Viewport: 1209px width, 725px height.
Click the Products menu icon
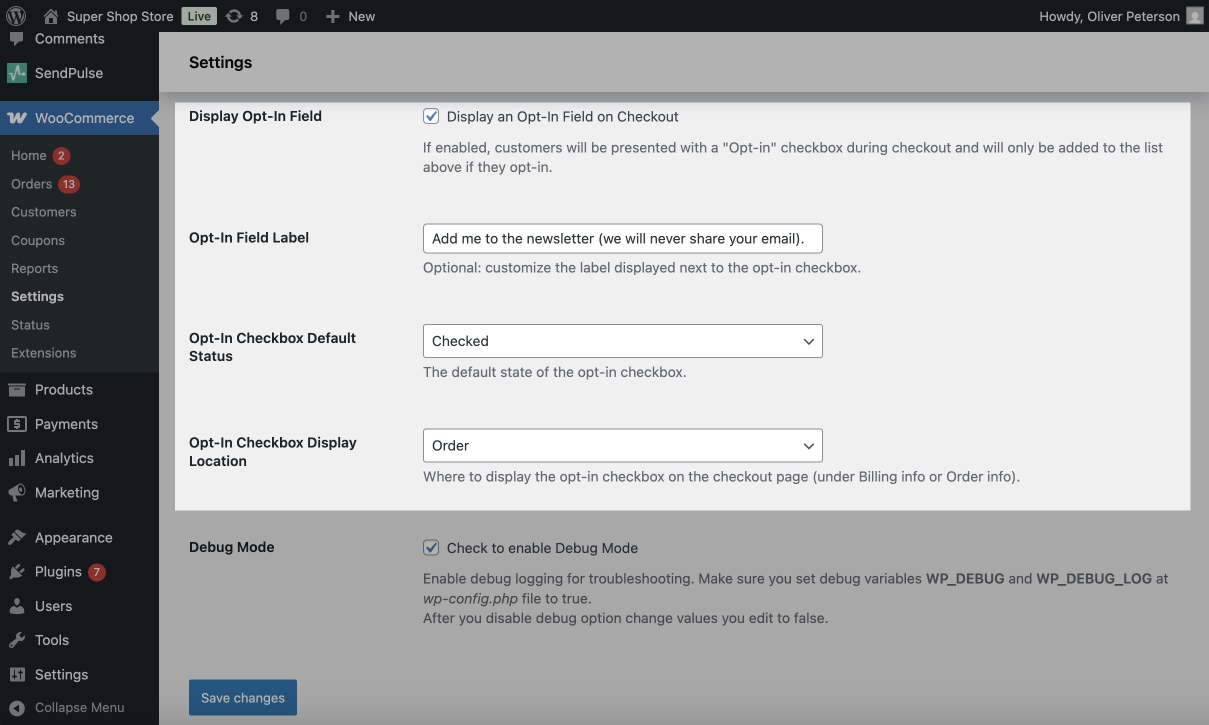coord(16,390)
